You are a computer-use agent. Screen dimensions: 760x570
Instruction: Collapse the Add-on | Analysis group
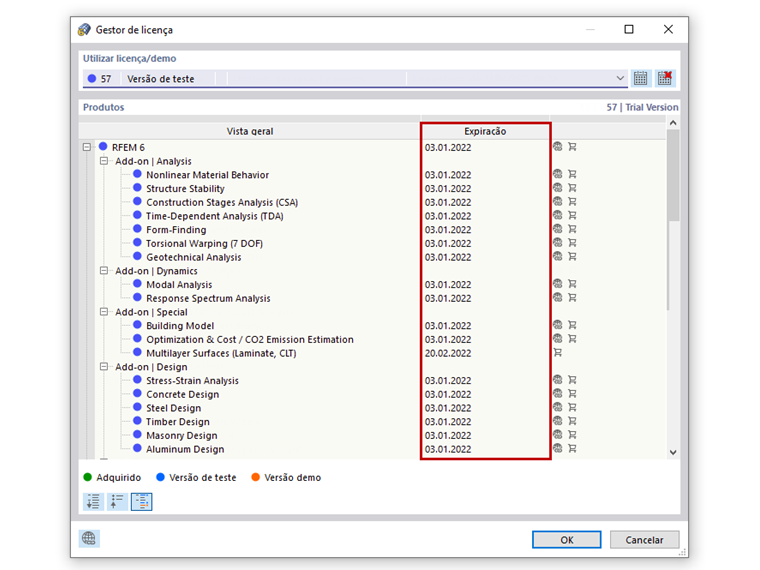click(x=104, y=160)
